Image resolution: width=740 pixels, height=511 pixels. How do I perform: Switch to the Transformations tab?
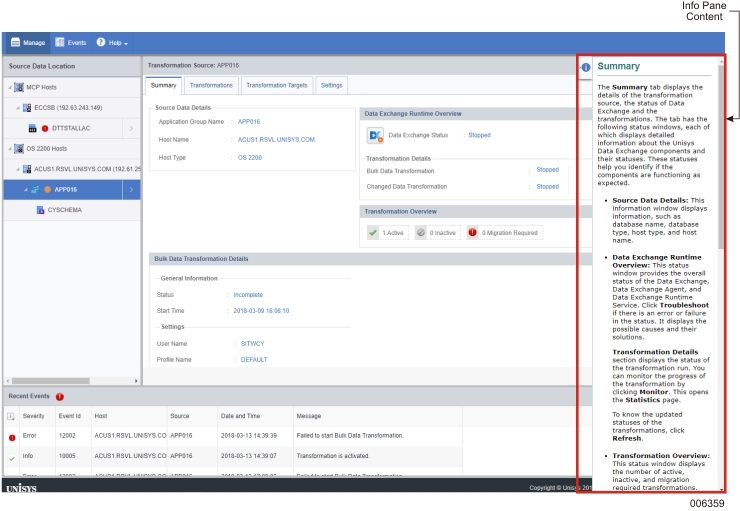click(211, 85)
